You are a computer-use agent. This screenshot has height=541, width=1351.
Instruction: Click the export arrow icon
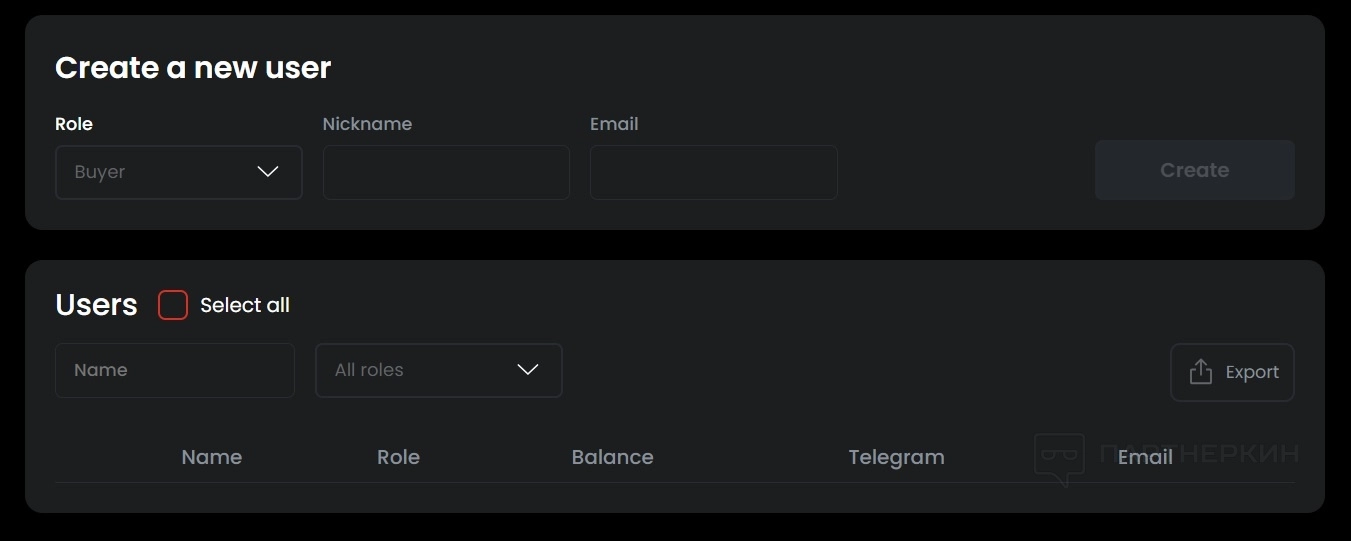1200,372
